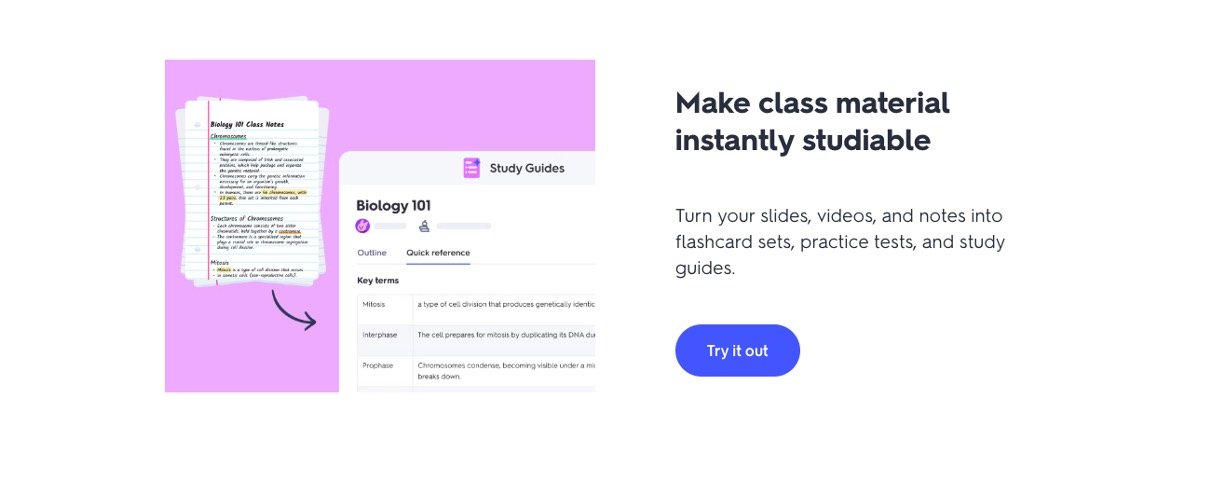Switch to the Quick reference tab

[438, 253]
